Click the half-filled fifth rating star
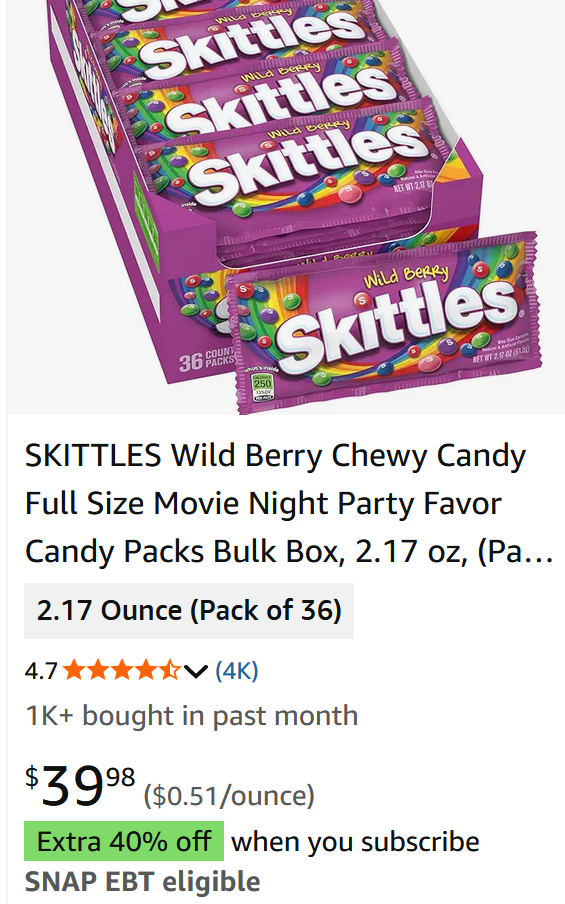This screenshot has width=565, height=904. (170, 671)
